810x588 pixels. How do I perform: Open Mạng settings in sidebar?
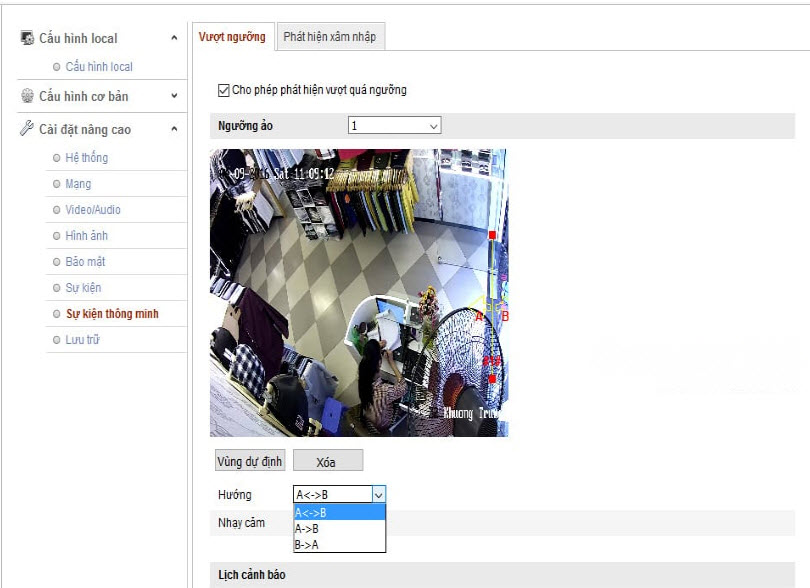[x=78, y=184]
